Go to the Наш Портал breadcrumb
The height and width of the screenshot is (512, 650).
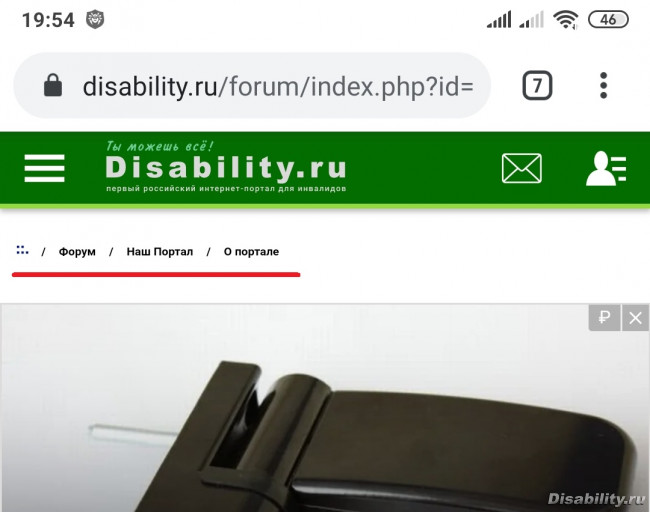click(160, 252)
